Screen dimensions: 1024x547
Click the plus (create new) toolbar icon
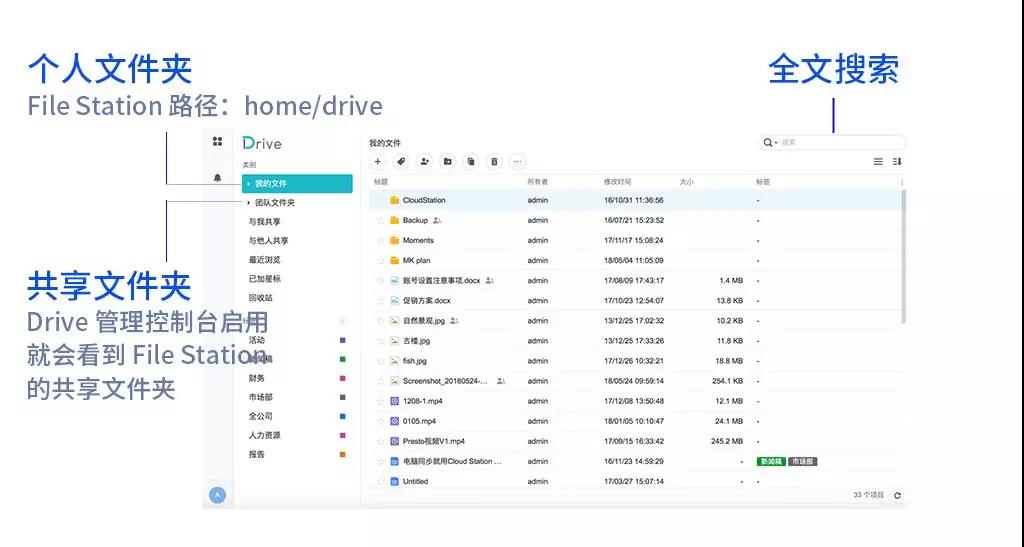tap(377, 161)
